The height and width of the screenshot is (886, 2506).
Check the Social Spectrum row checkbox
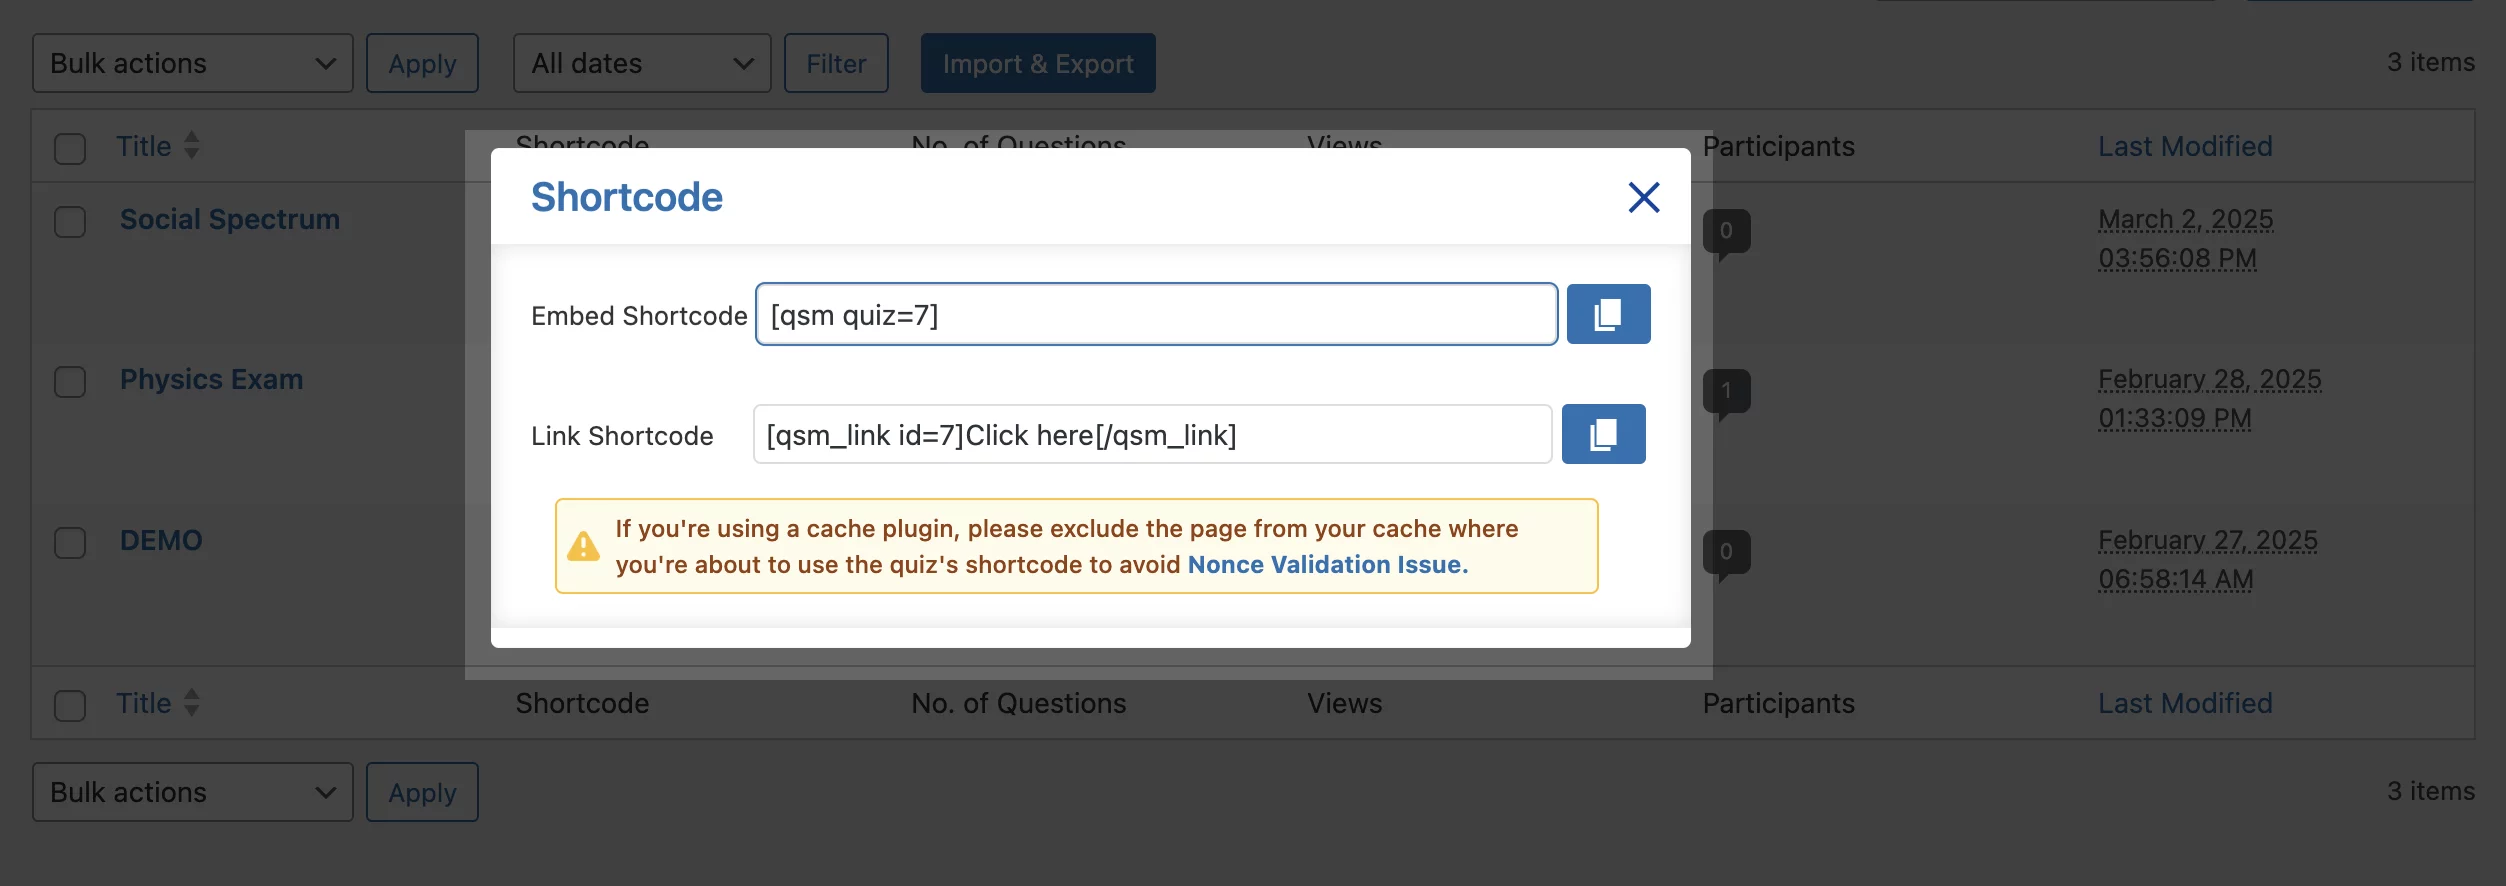70,221
